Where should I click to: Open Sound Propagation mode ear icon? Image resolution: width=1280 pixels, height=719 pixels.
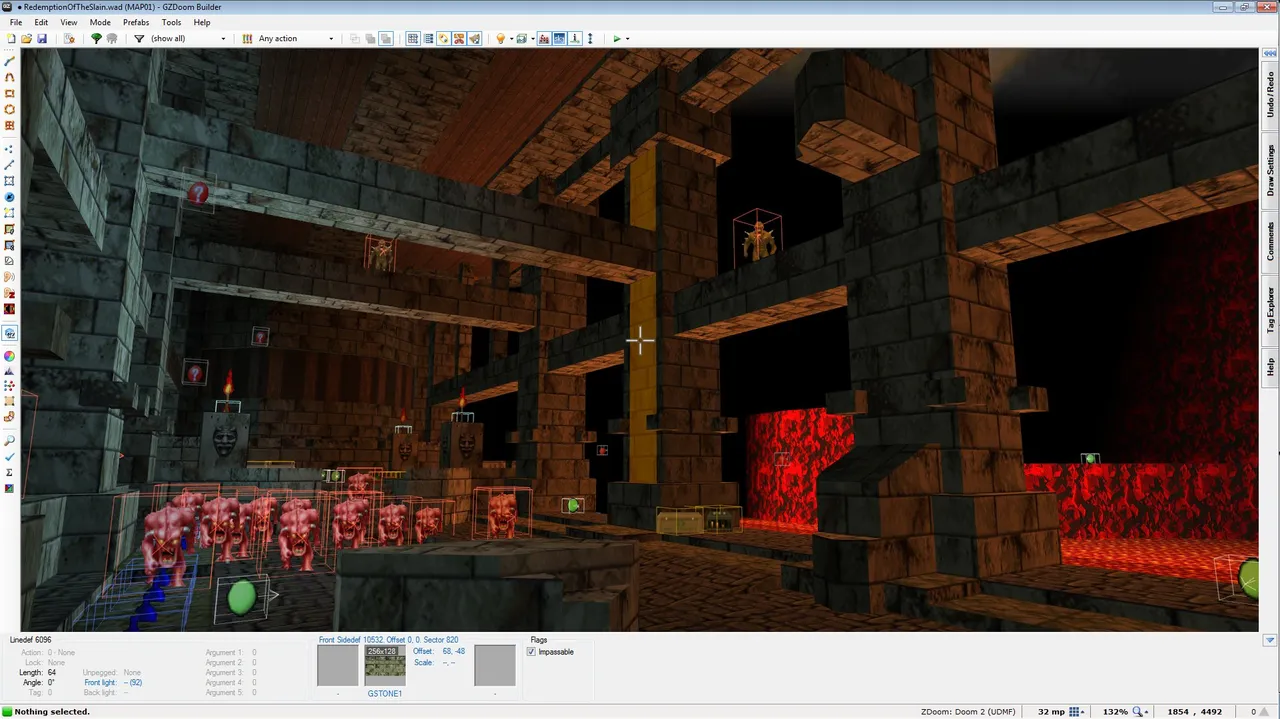click(10, 277)
